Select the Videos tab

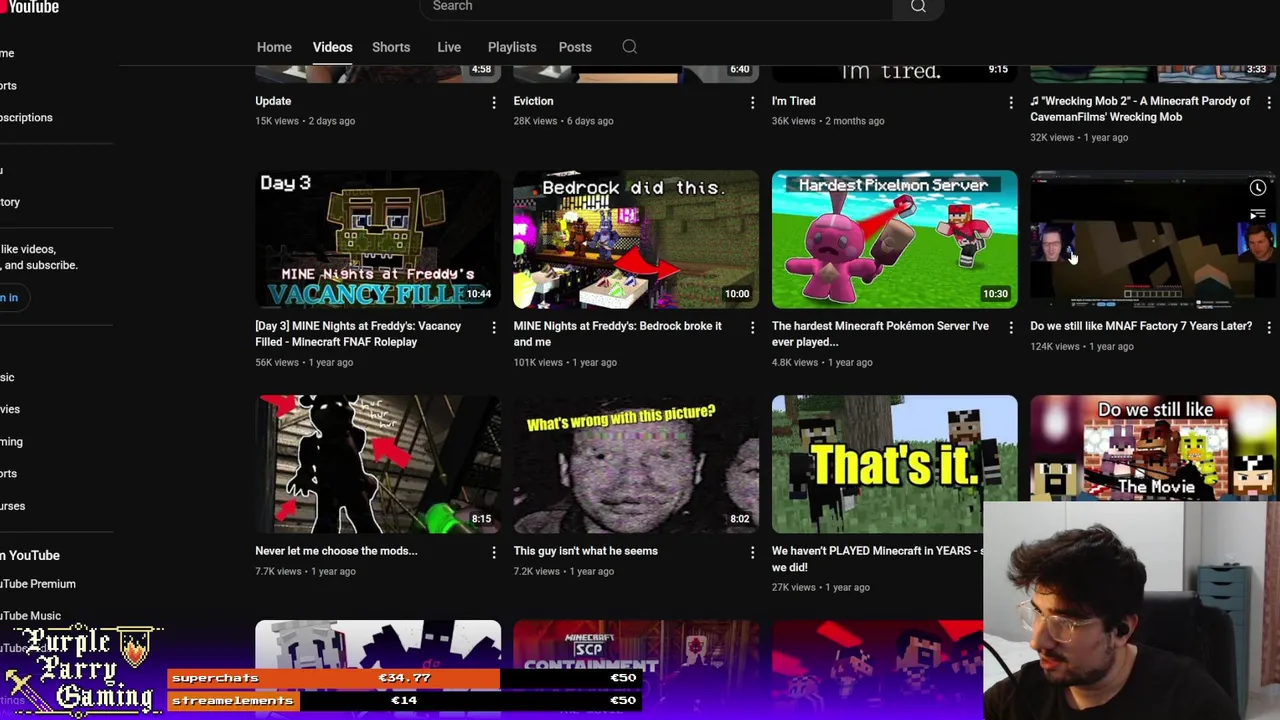click(x=332, y=47)
